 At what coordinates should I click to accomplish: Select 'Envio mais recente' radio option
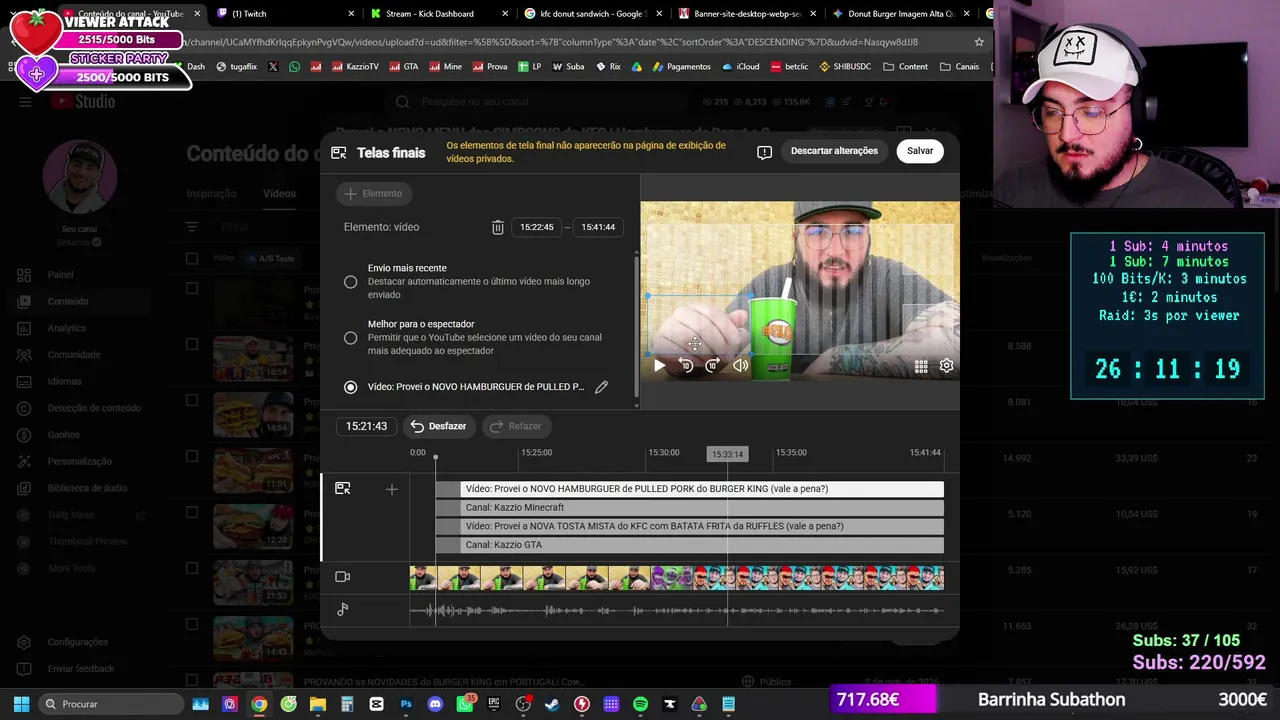350,282
